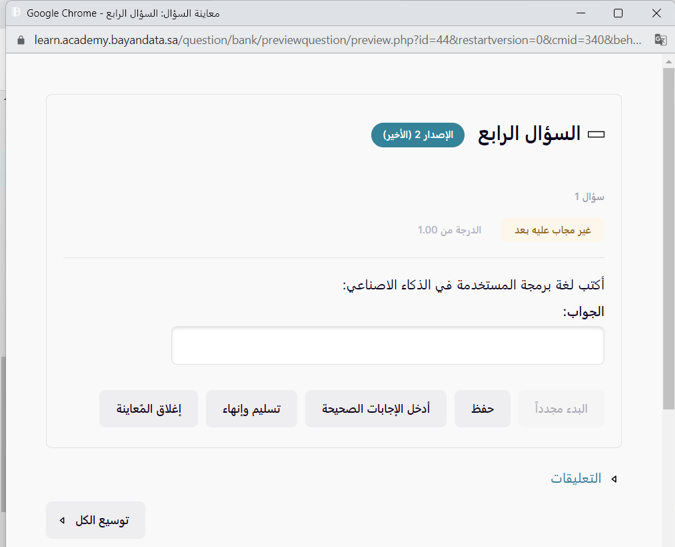
Task: Focus the الجواب answer text field
Action: [x=387, y=346]
